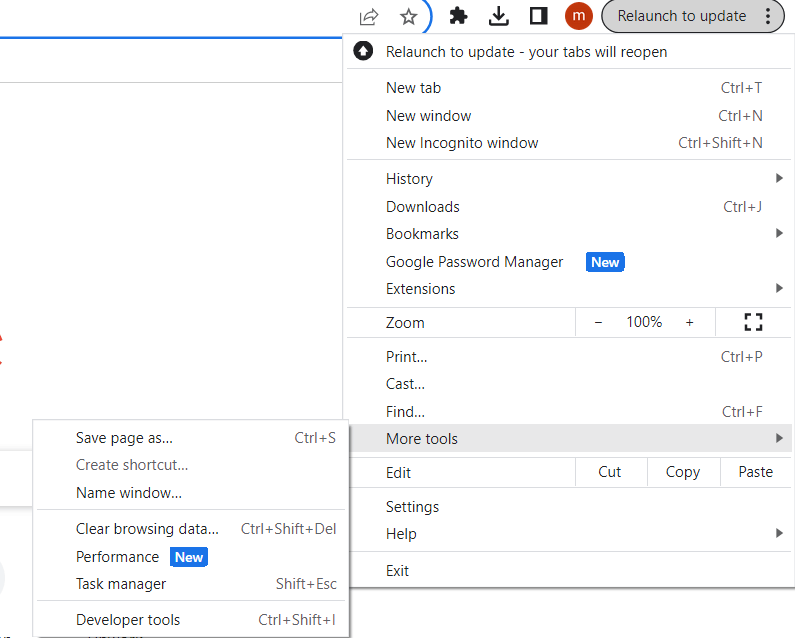This screenshot has width=795, height=638.
Task: Open Developer tools from the submenu
Action: coord(128,620)
